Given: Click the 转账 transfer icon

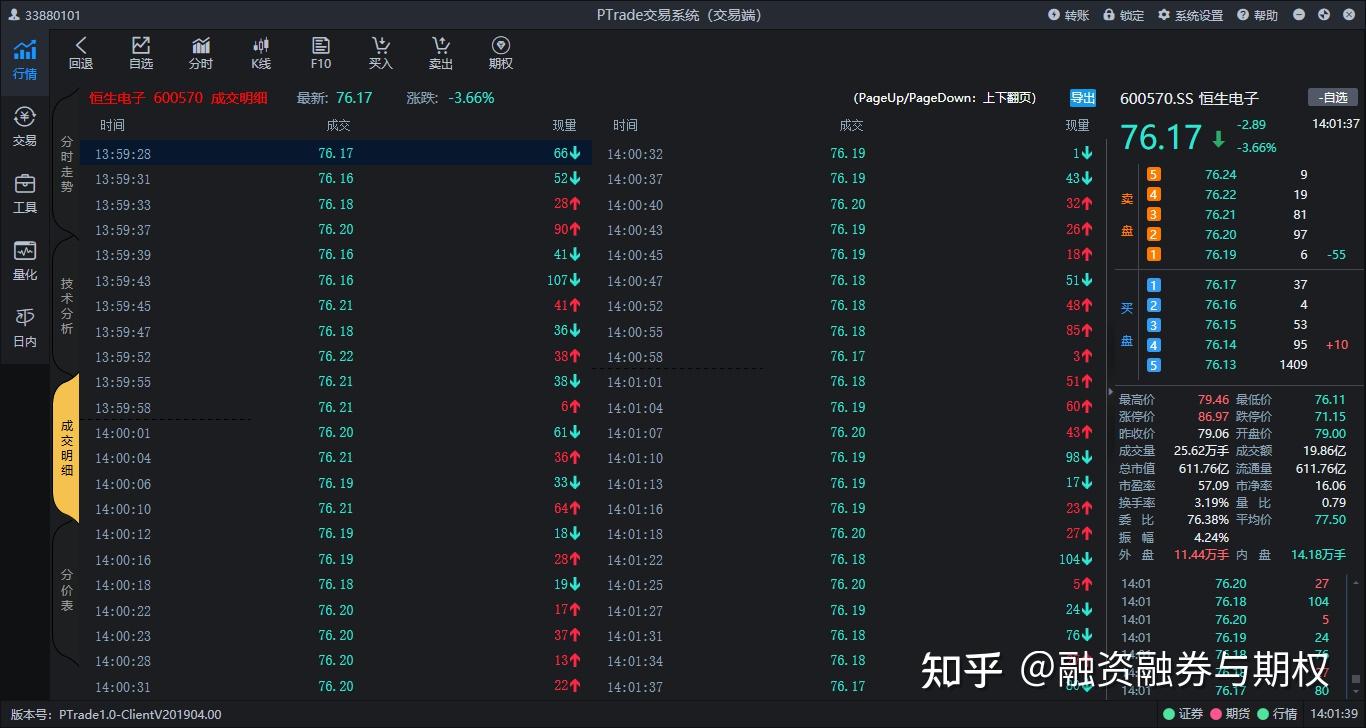Looking at the screenshot, I should click(x=1068, y=15).
